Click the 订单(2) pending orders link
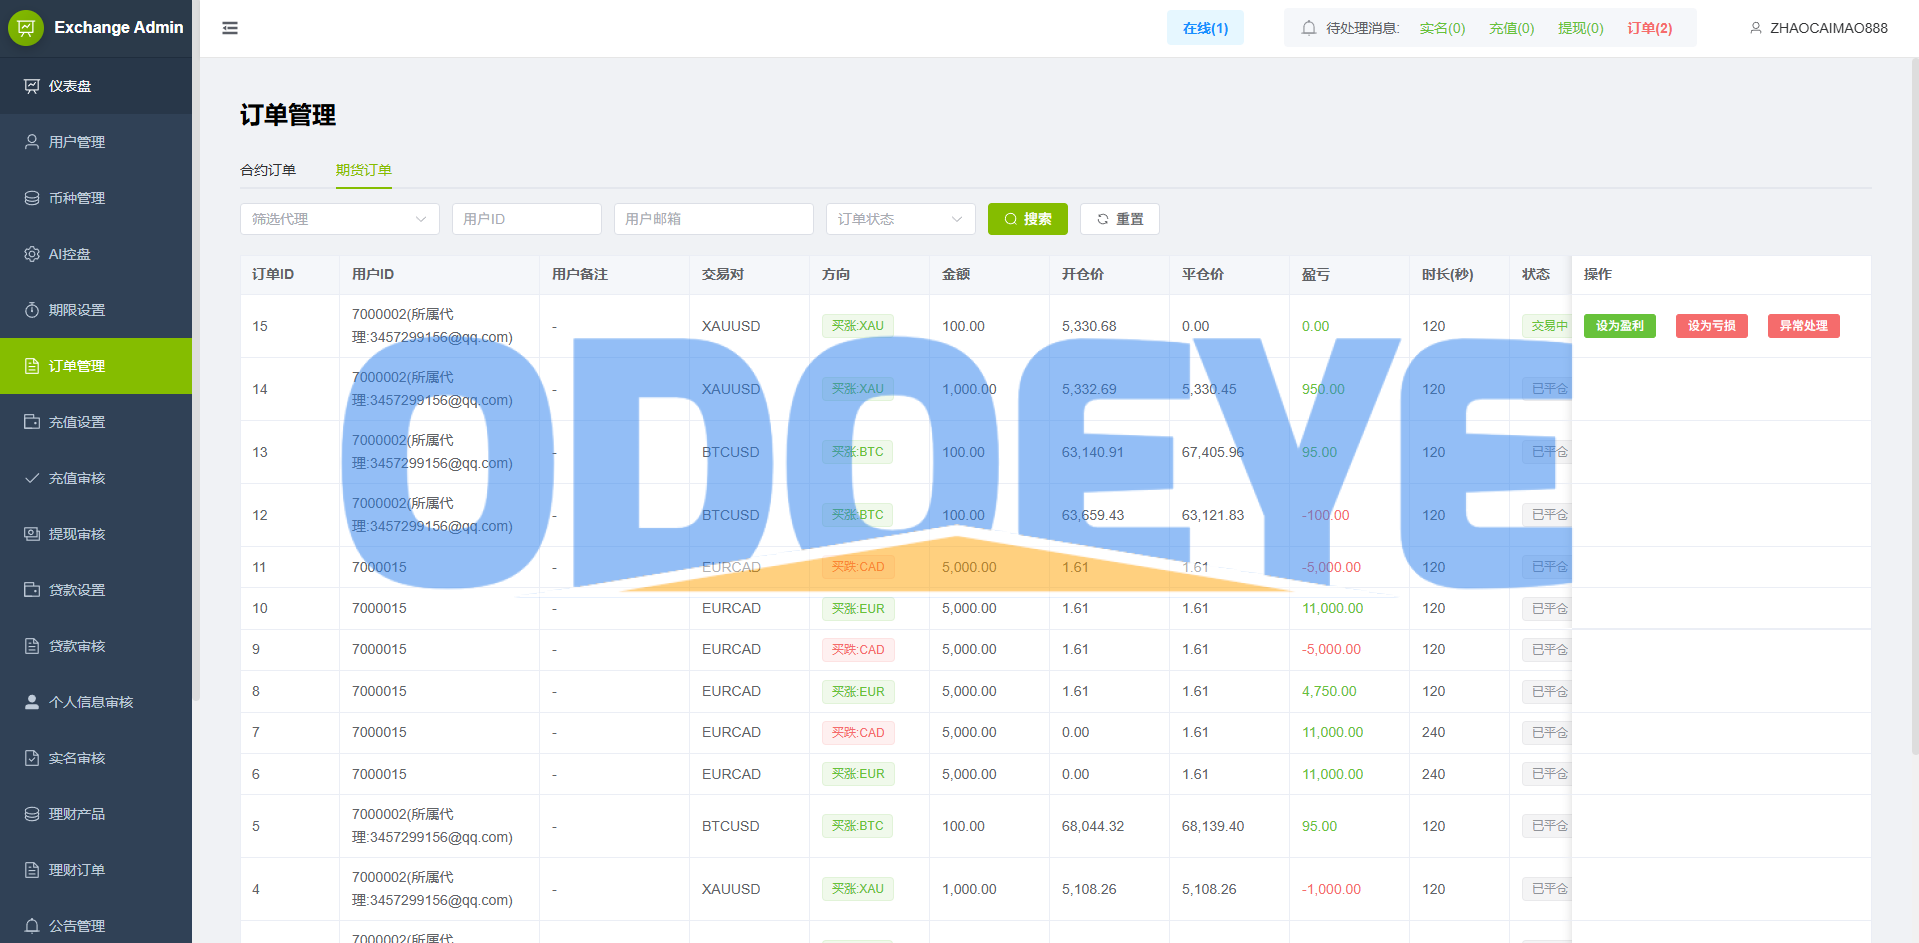1919x943 pixels. [x=1649, y=28]
